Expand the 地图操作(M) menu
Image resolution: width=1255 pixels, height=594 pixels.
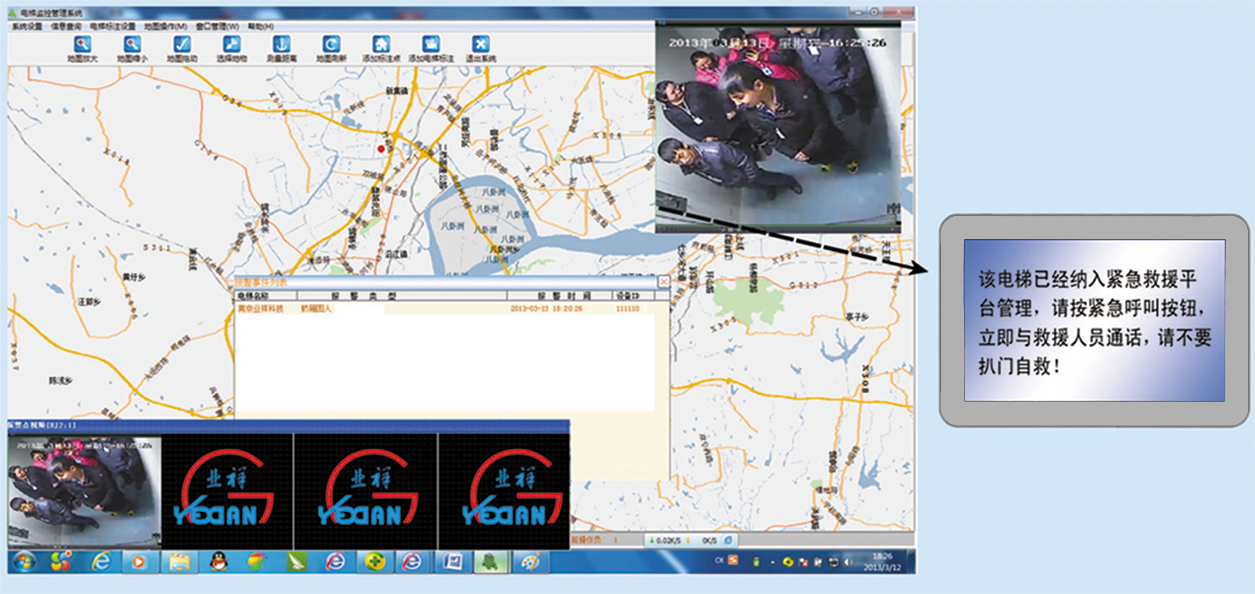click(165, 26)
